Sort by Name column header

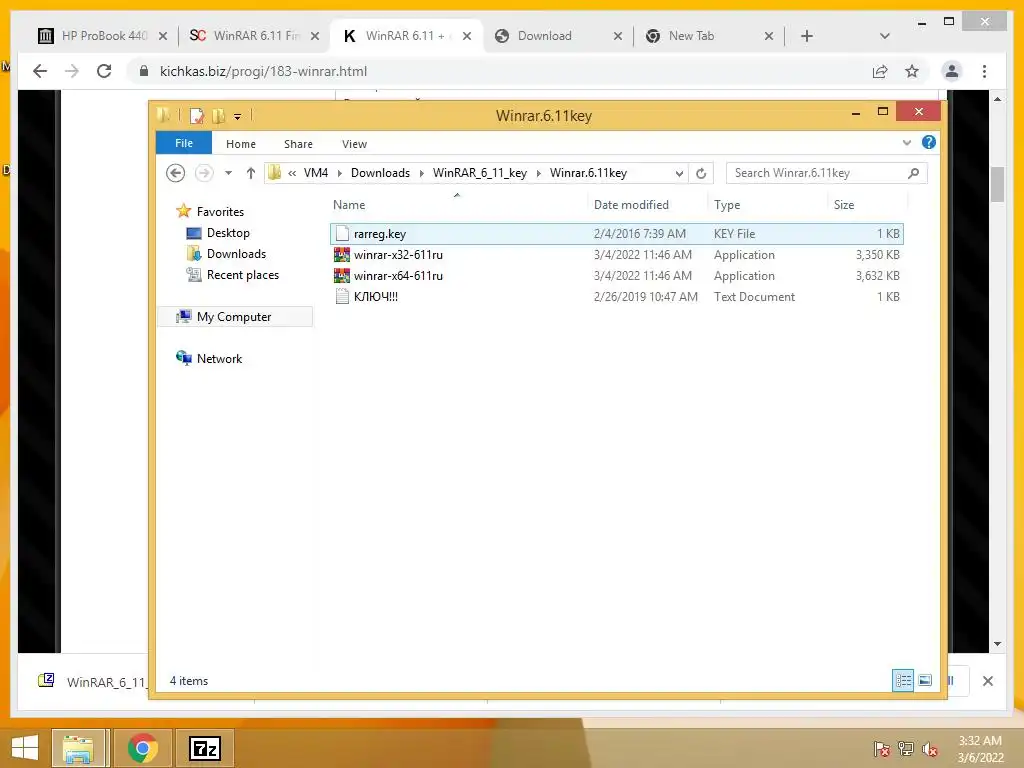(x=349, y=205)
